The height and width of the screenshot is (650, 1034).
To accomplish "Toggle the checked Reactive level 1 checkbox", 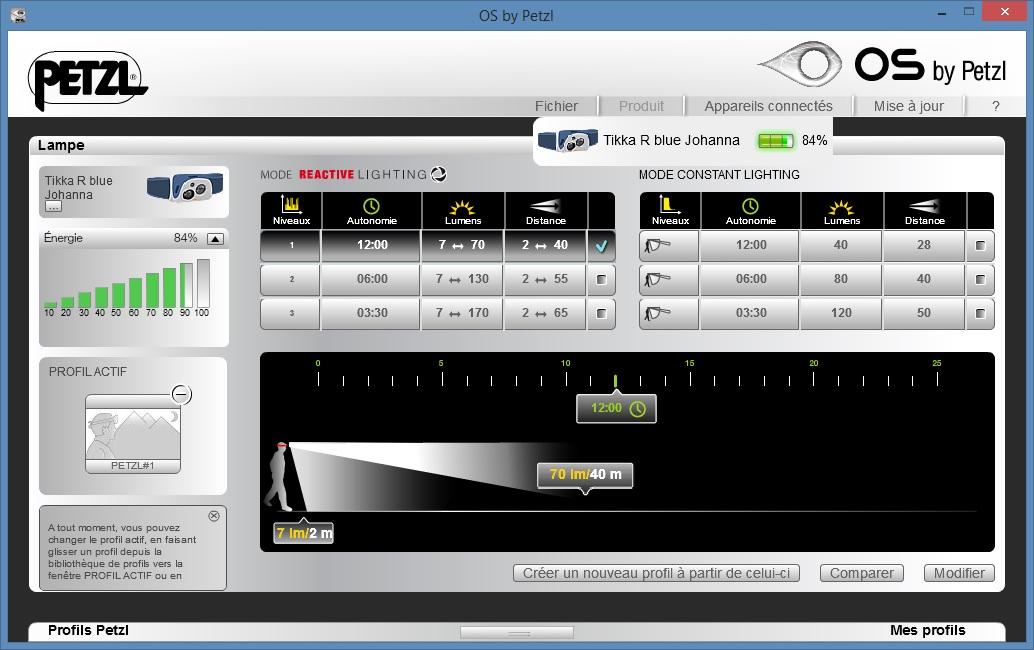I will coord(601,246).
